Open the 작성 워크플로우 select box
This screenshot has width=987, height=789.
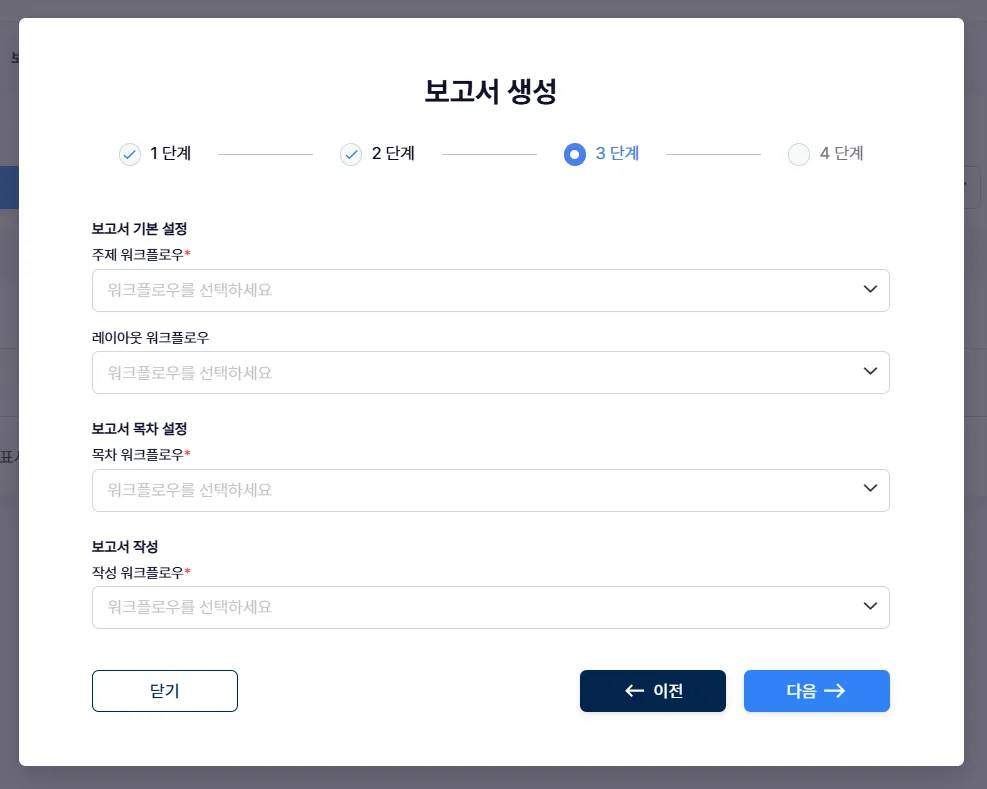tap(470, 607)
